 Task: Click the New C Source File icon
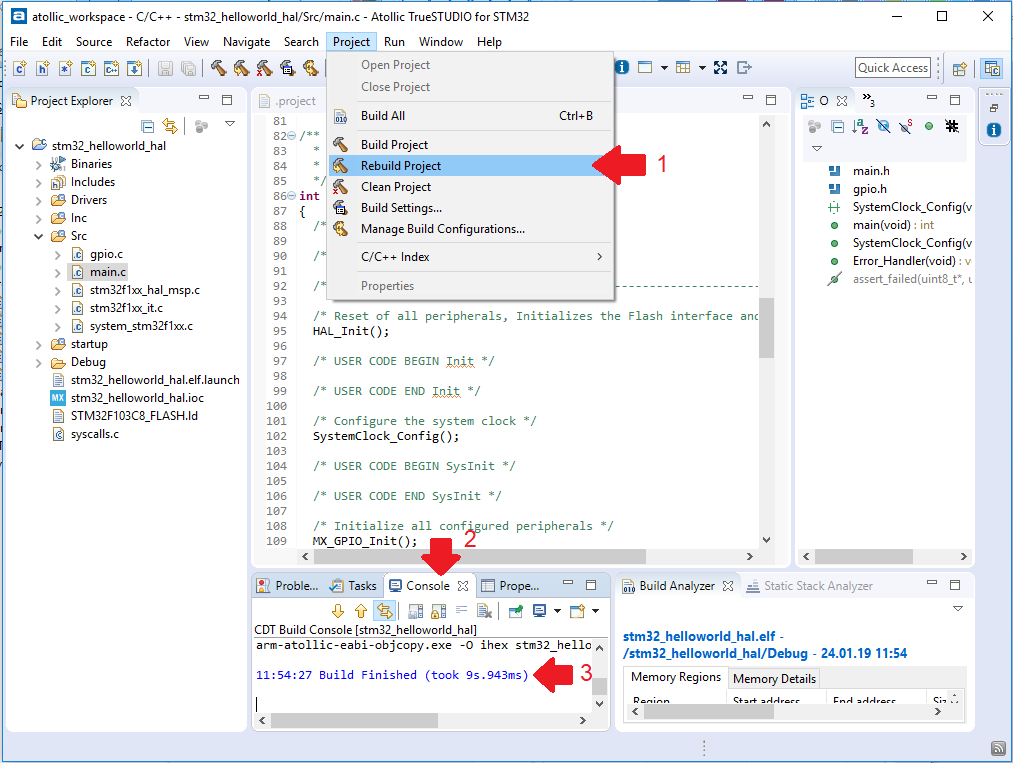coord(19,68)
